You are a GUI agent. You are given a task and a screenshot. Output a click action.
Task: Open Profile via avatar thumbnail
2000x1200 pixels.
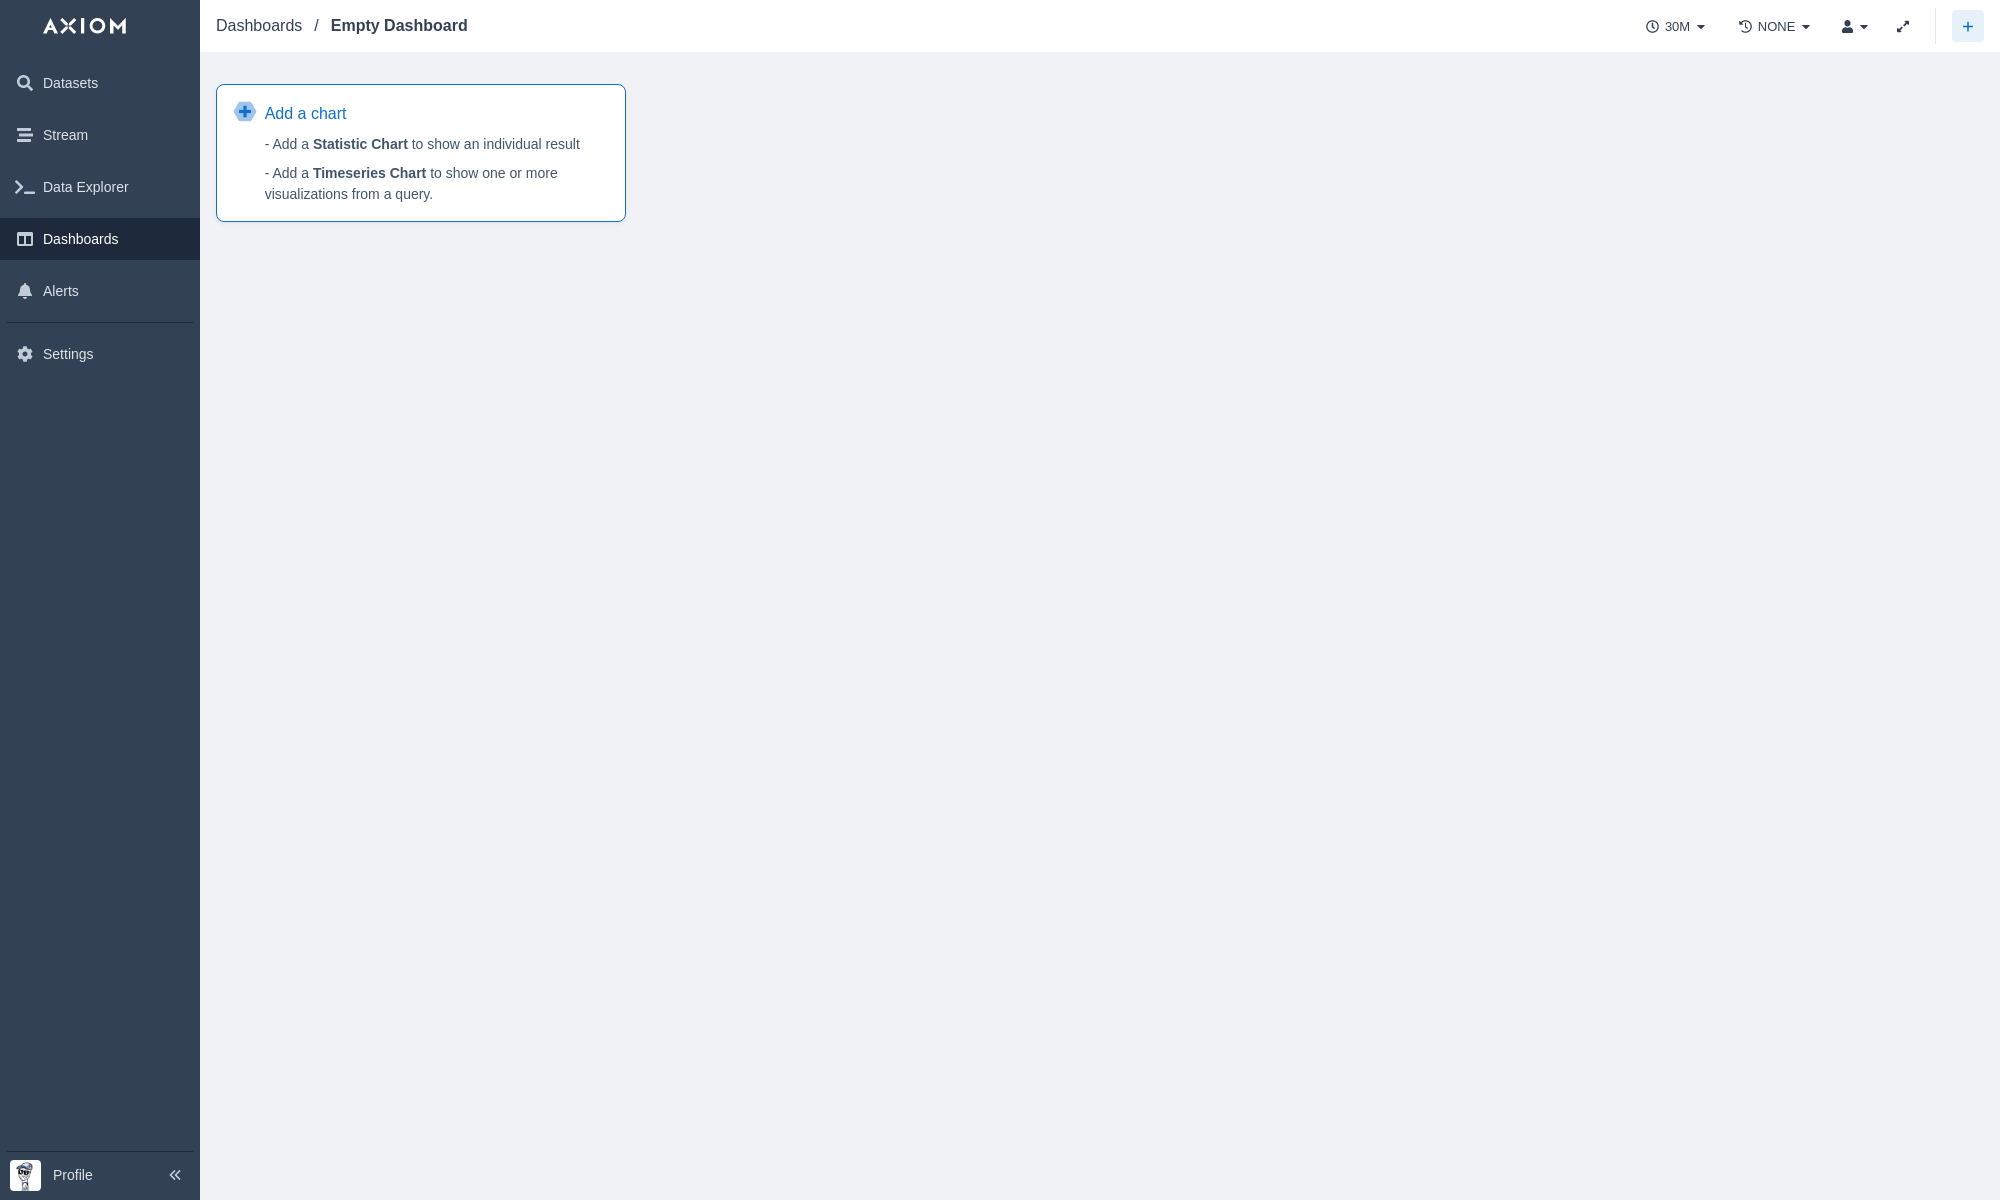pyautogui.click(x=25, y=1175)
